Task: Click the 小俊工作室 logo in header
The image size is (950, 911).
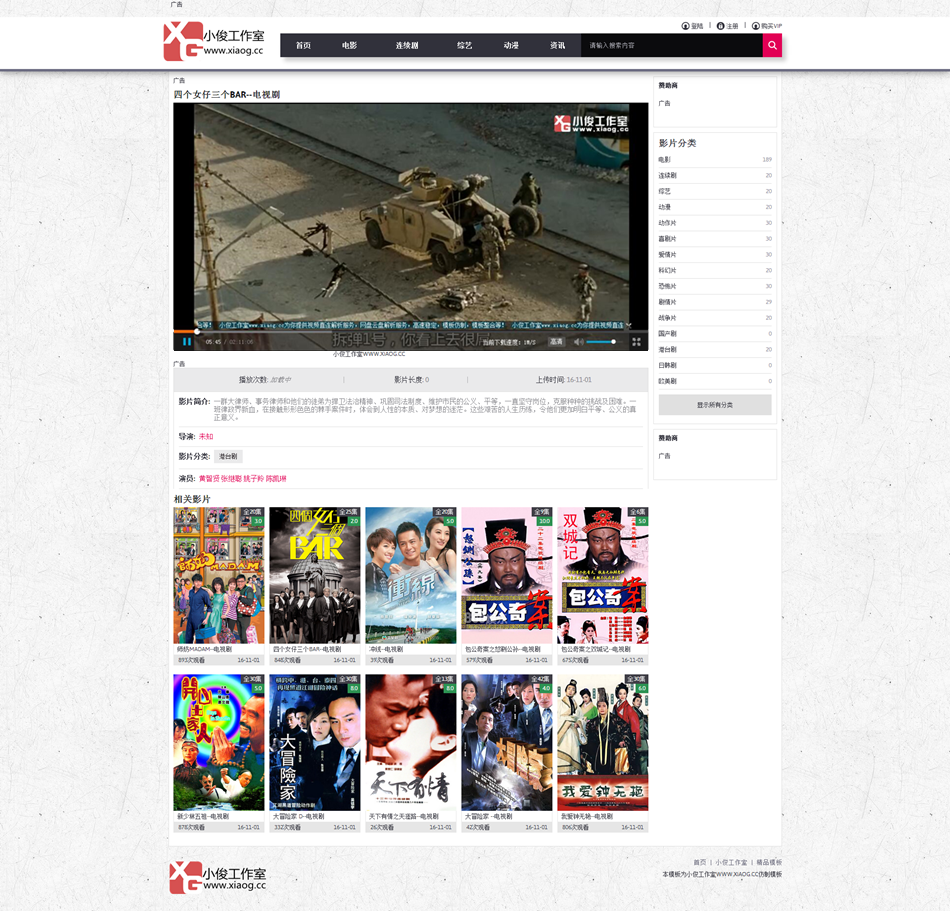Action: pos(214,41)
